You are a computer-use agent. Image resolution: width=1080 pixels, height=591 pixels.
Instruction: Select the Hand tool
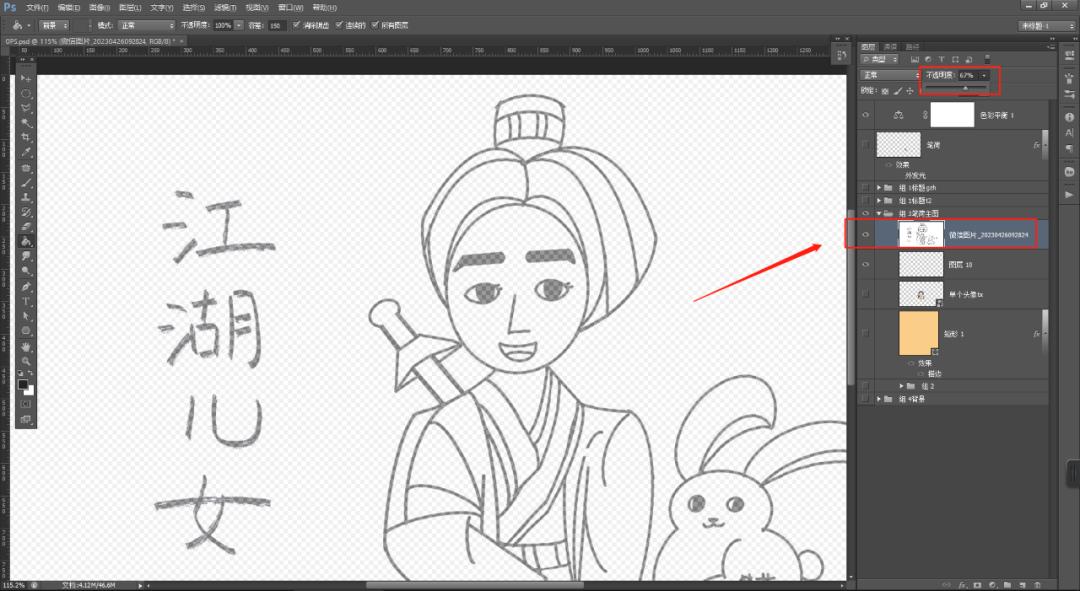(x=26, y=346)
